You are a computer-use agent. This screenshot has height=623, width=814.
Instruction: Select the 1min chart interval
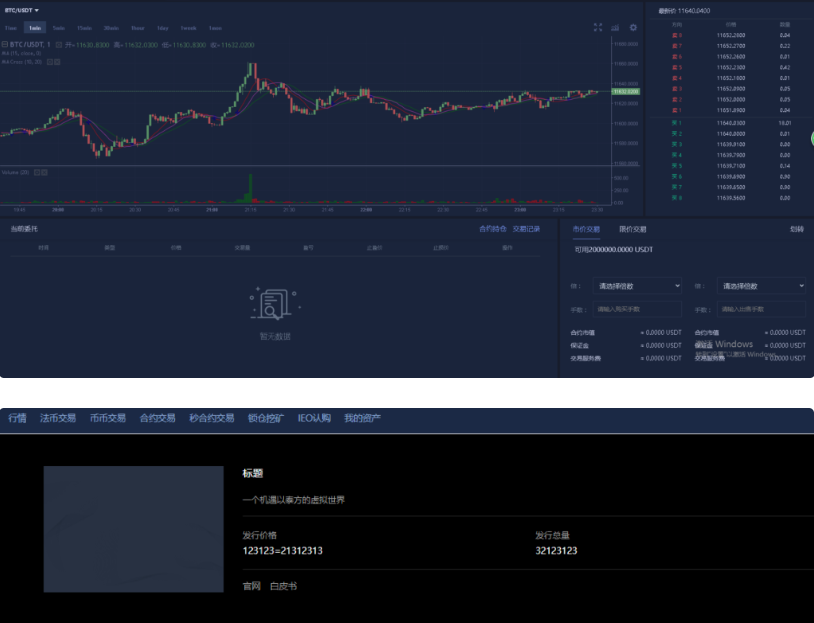[x=35, y=28]
